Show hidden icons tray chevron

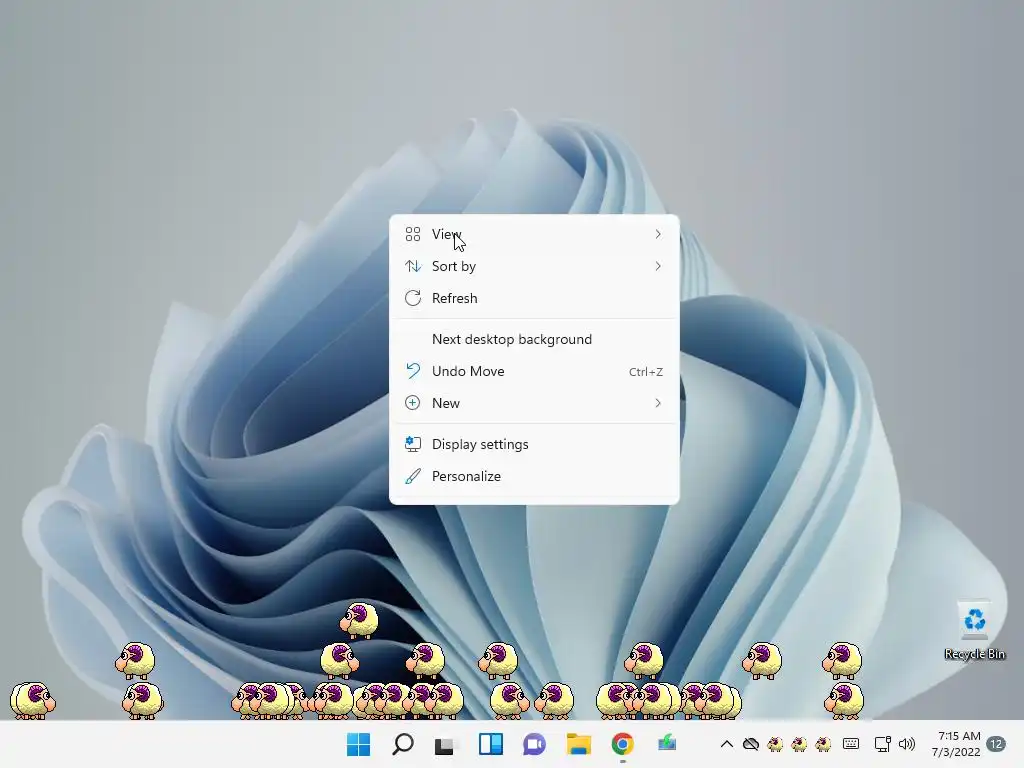coord(726,744)
